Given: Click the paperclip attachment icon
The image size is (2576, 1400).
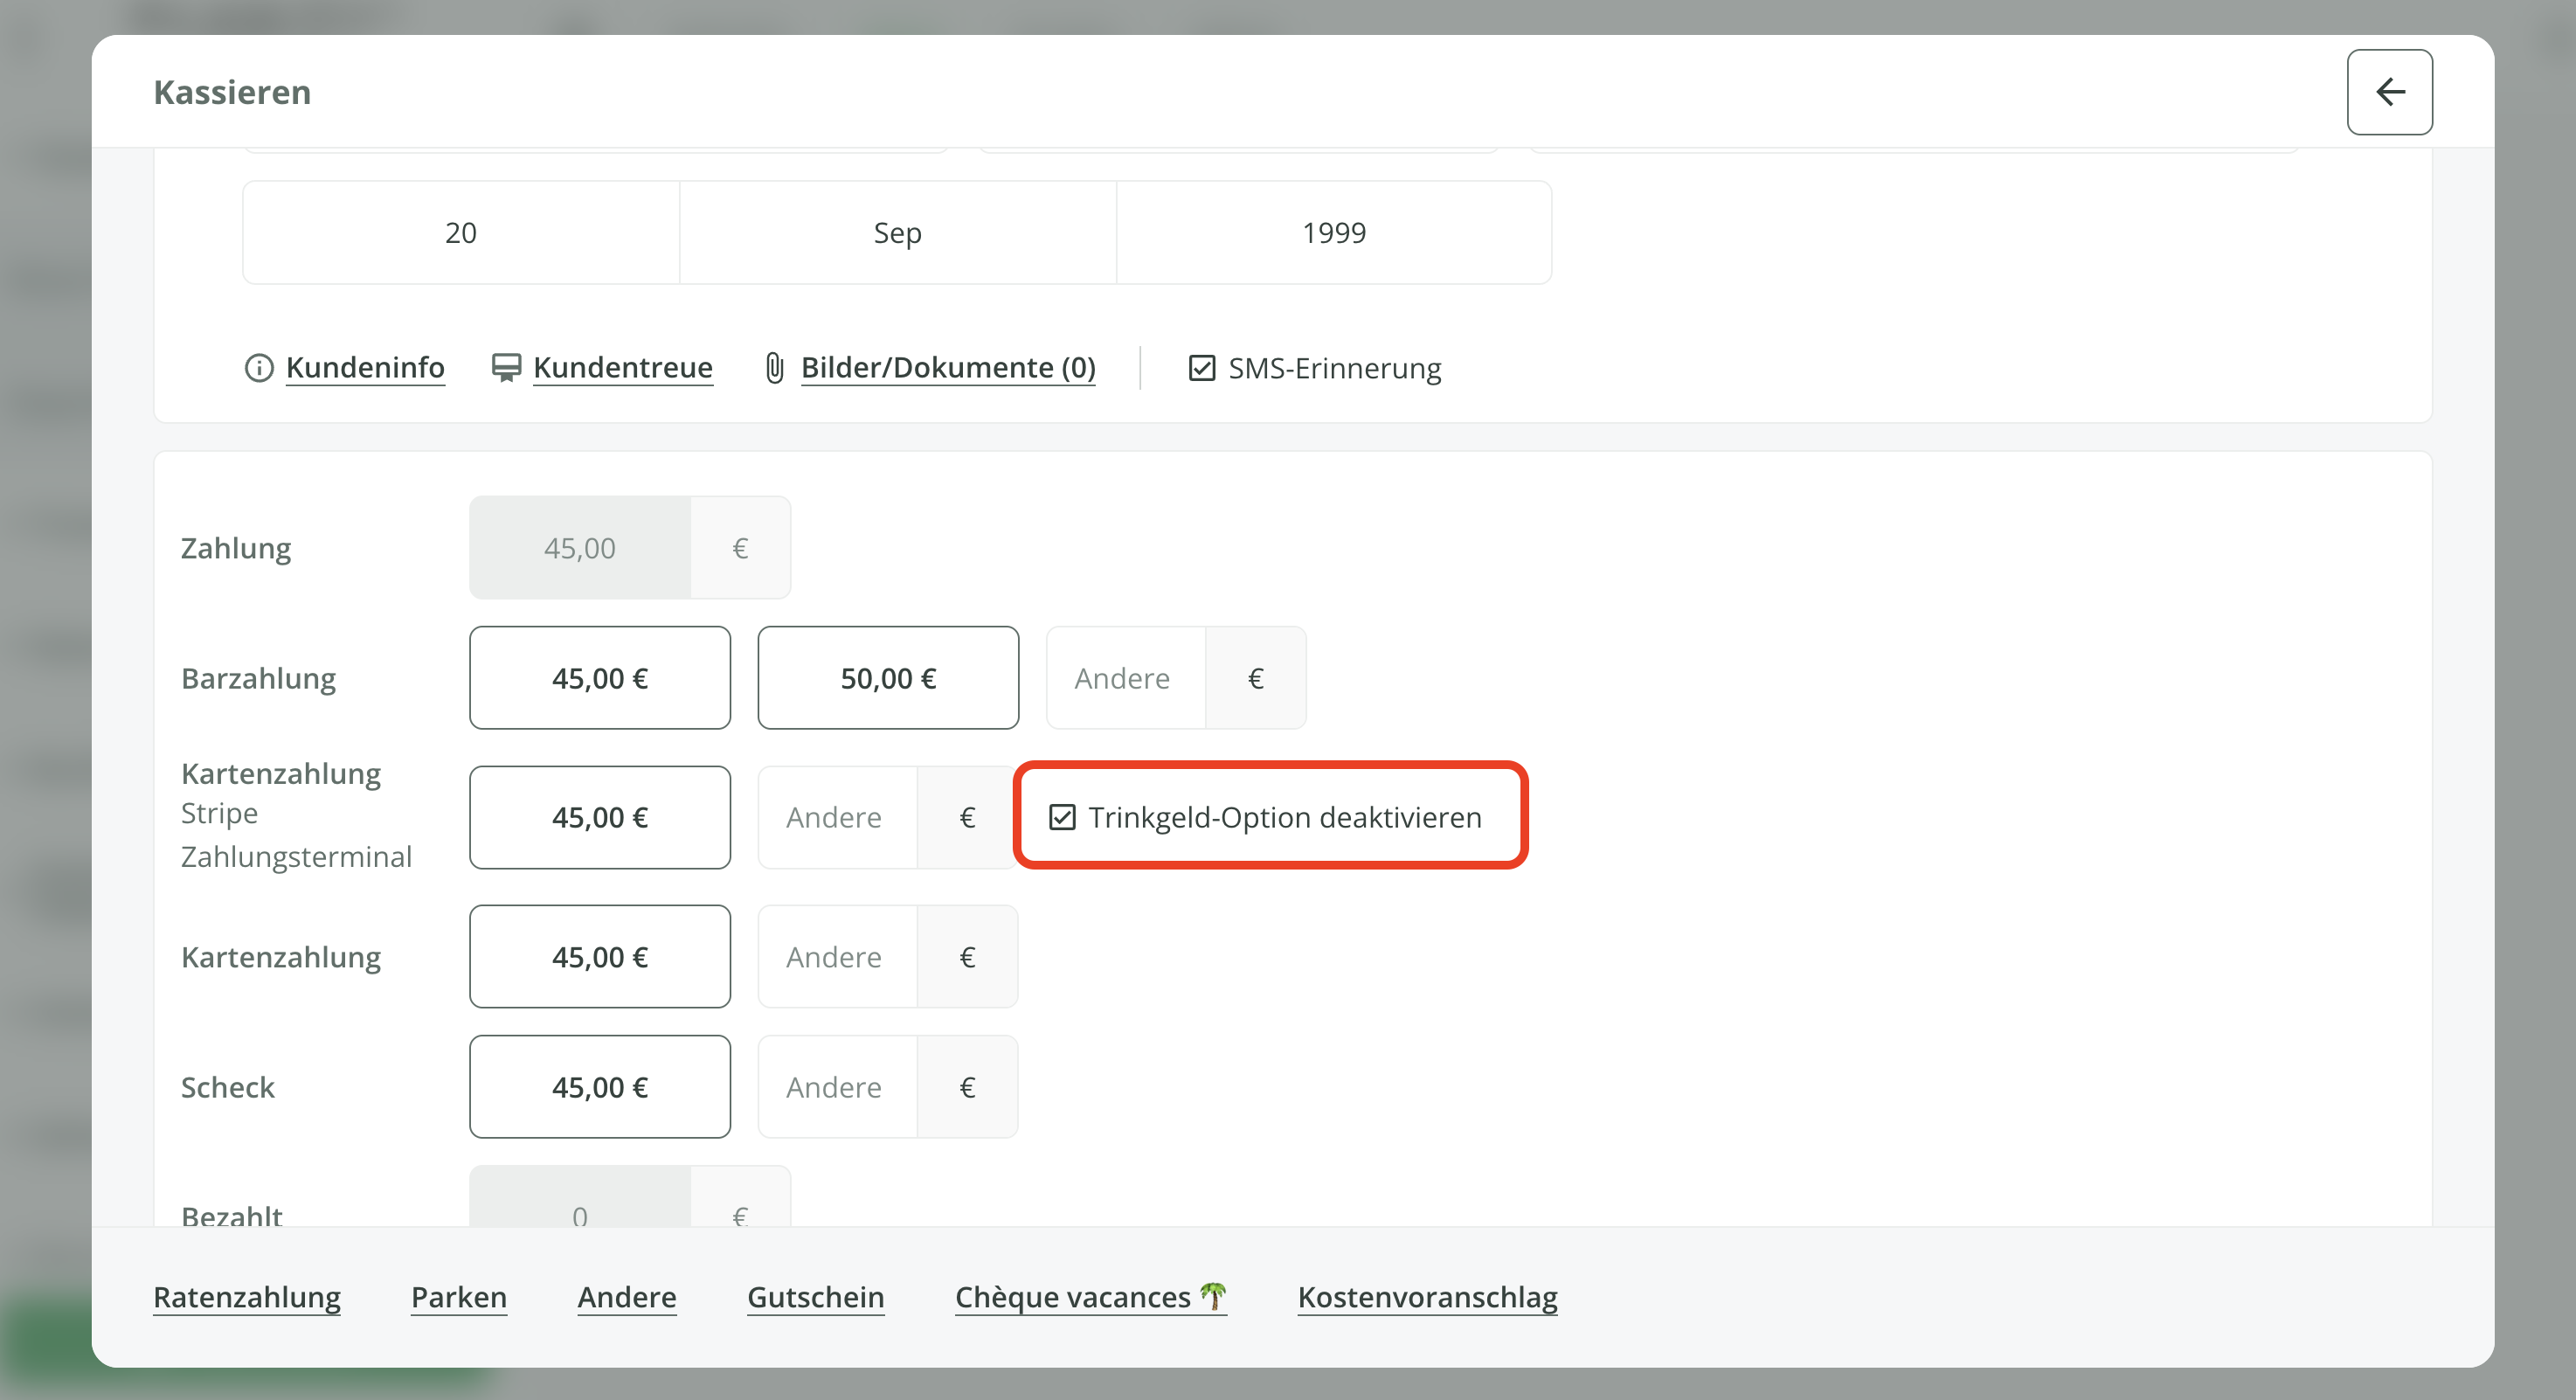Looking at the screenshot, I should (x=774, y=368).
